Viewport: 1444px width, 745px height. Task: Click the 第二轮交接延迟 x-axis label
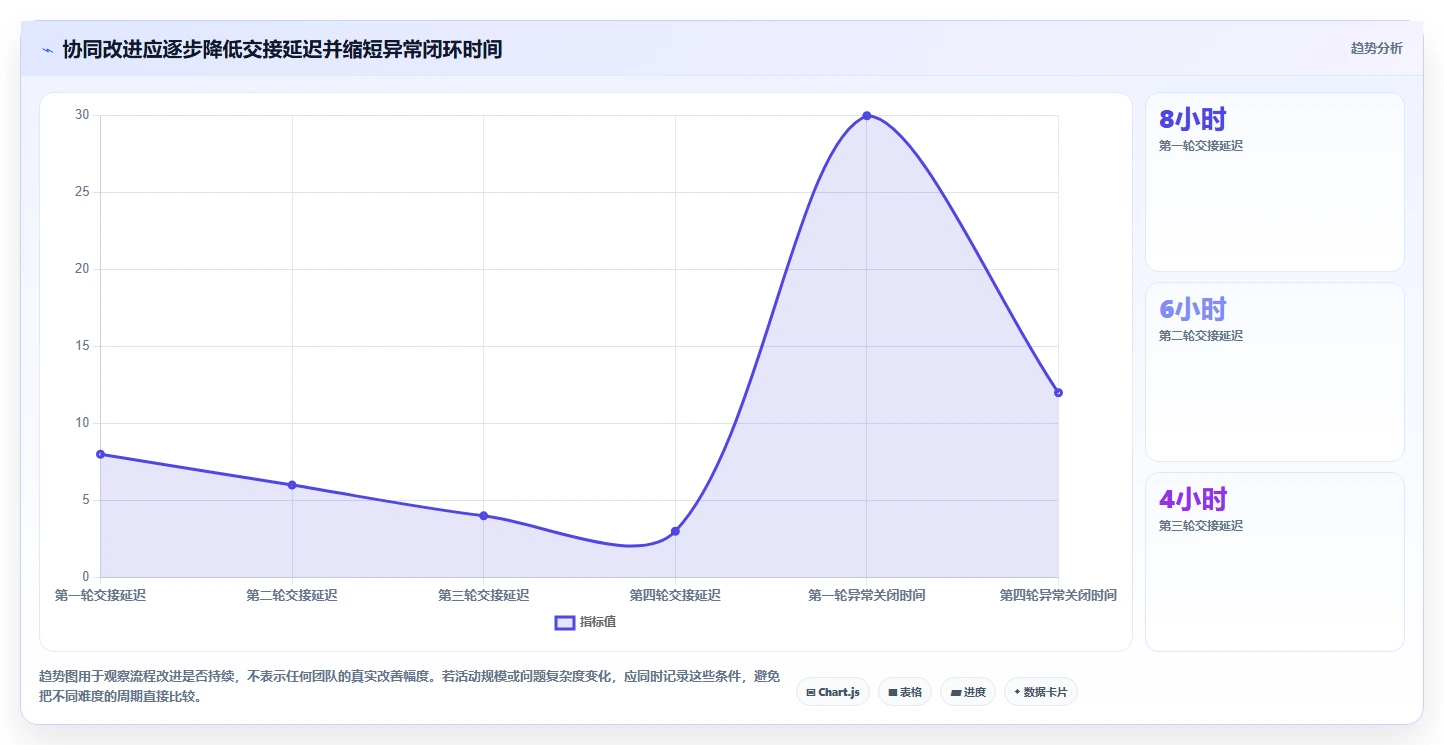tap(292, 595)
